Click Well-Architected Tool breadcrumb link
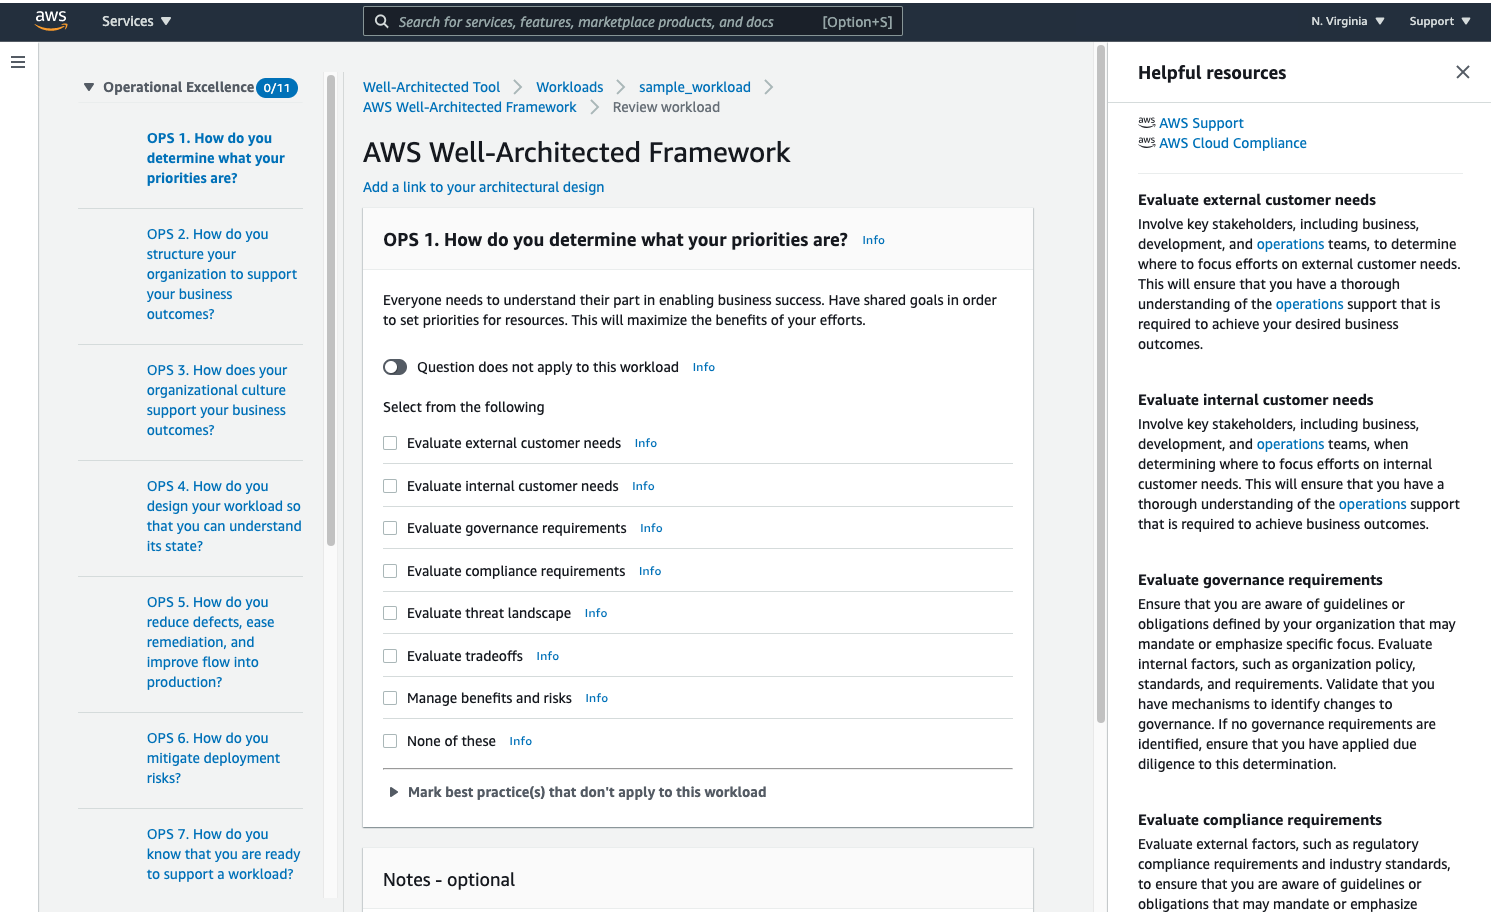This screenshot has width=1491, height=912. point(431,87)
